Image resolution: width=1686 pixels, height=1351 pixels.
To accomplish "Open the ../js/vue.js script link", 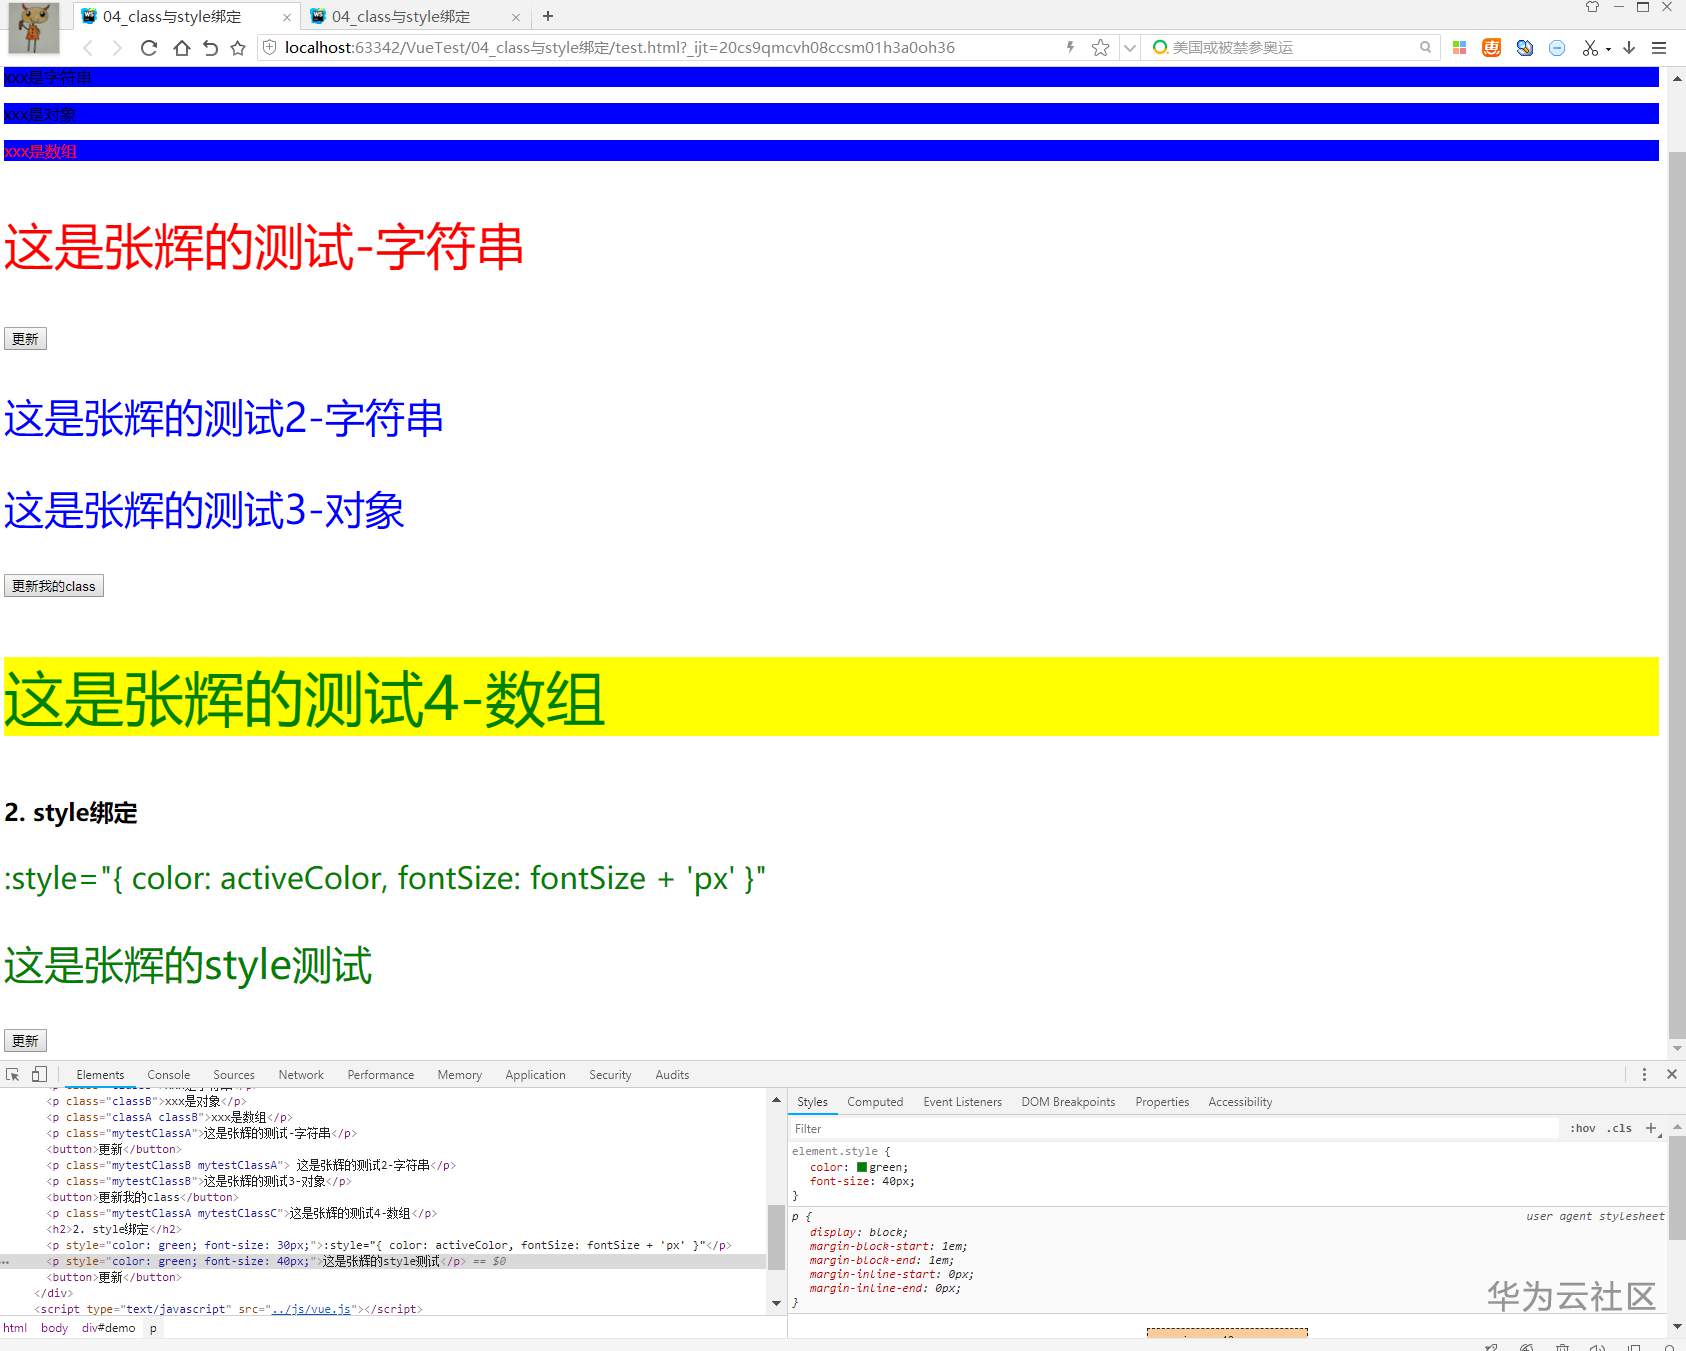I will tap(311, 1309).
